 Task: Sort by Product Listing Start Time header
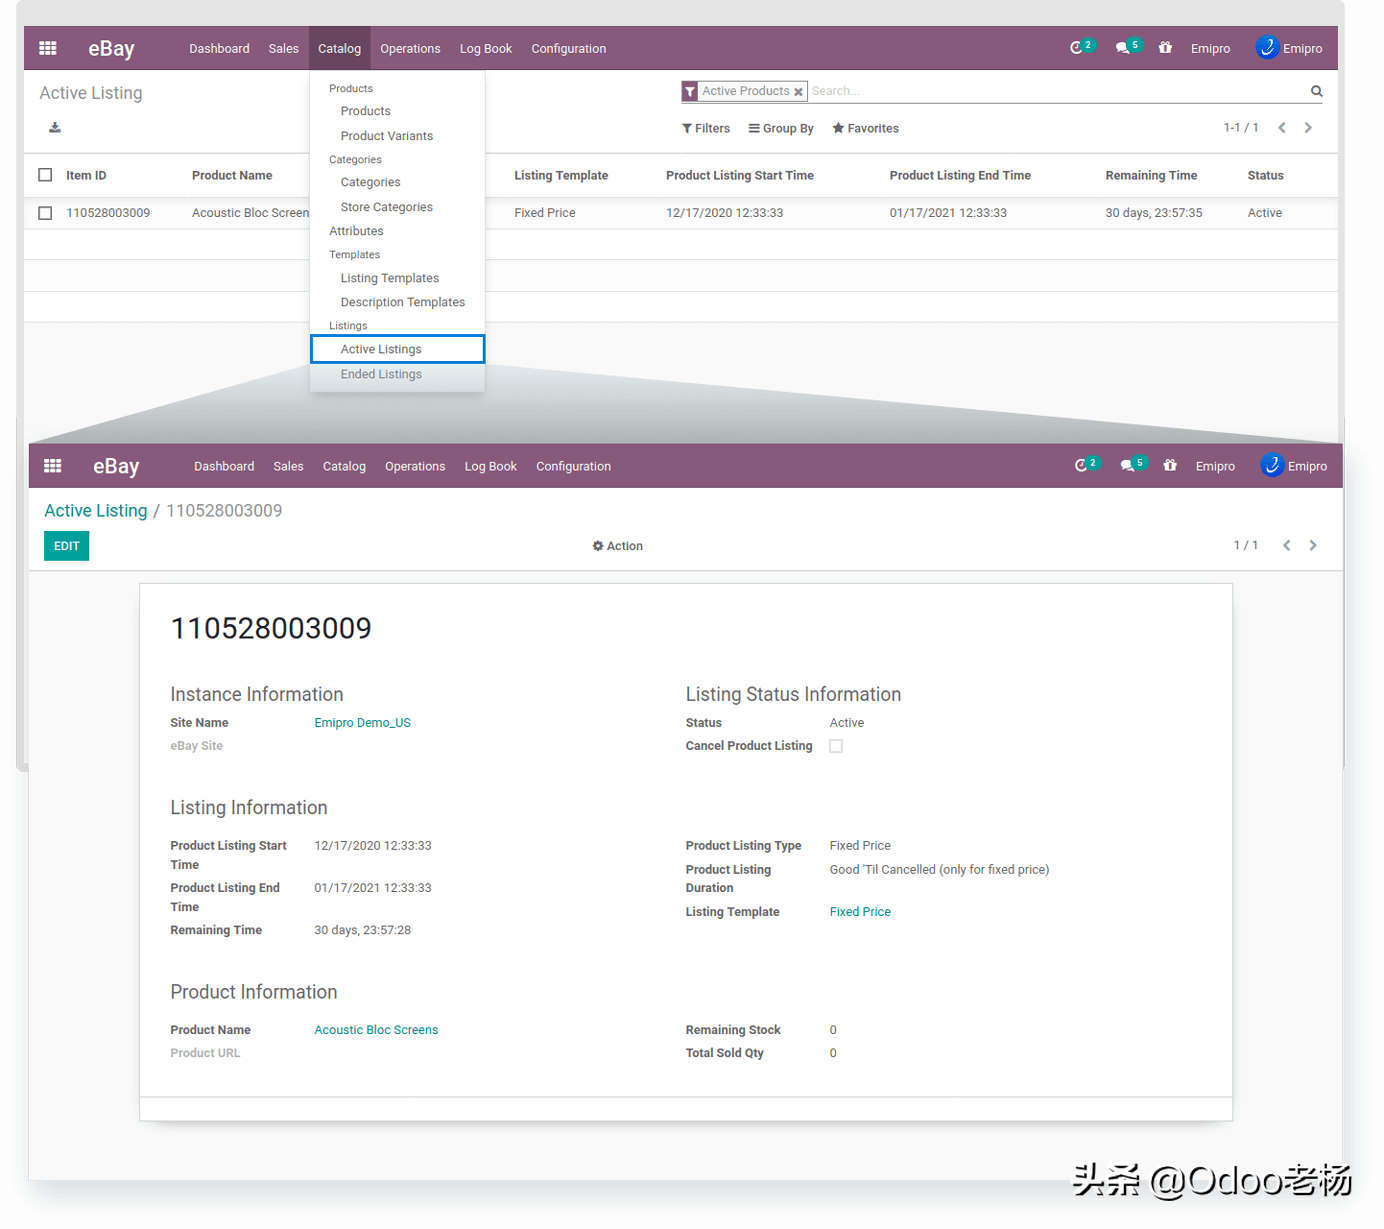point(740,175)
